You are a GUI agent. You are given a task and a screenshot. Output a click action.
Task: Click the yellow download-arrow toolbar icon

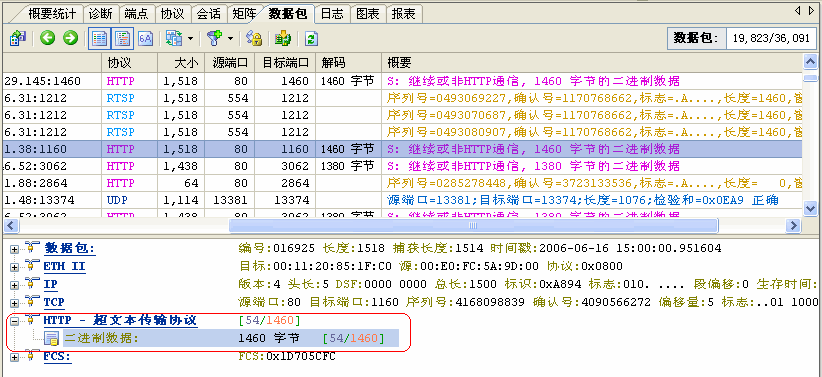(x=283, y=38)
